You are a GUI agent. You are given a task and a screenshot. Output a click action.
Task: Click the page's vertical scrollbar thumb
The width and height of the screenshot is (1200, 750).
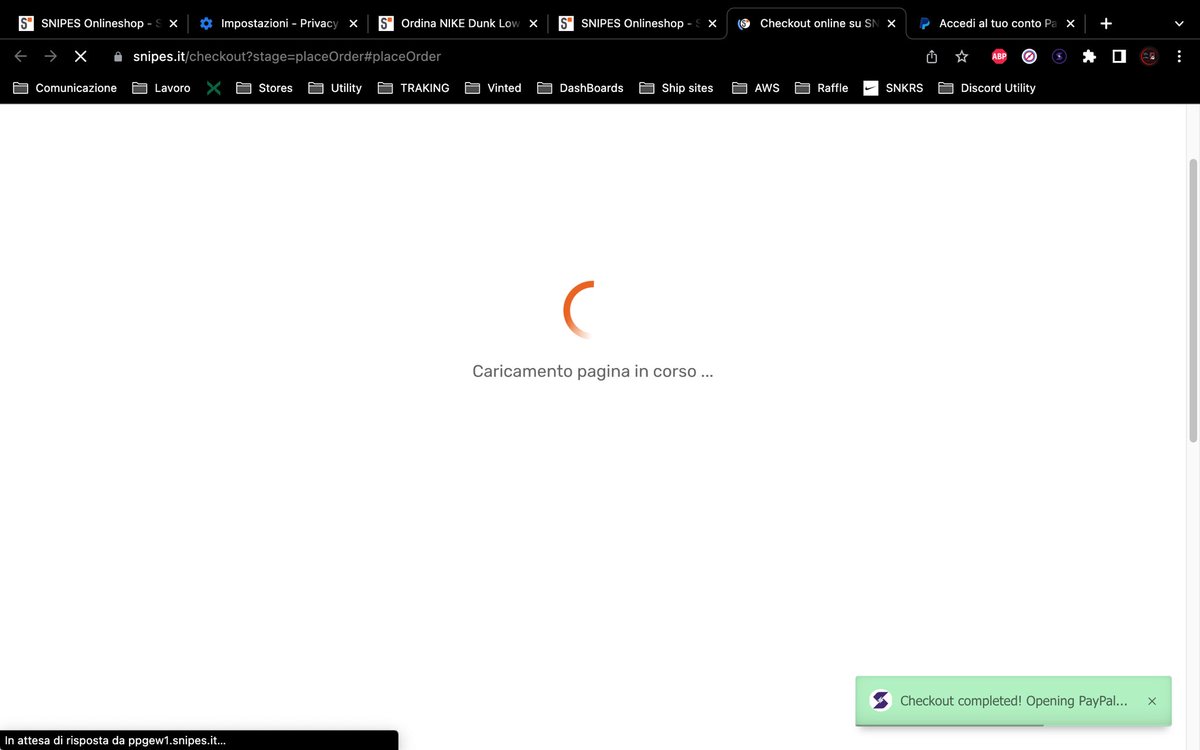click(x=1193, y=300)
